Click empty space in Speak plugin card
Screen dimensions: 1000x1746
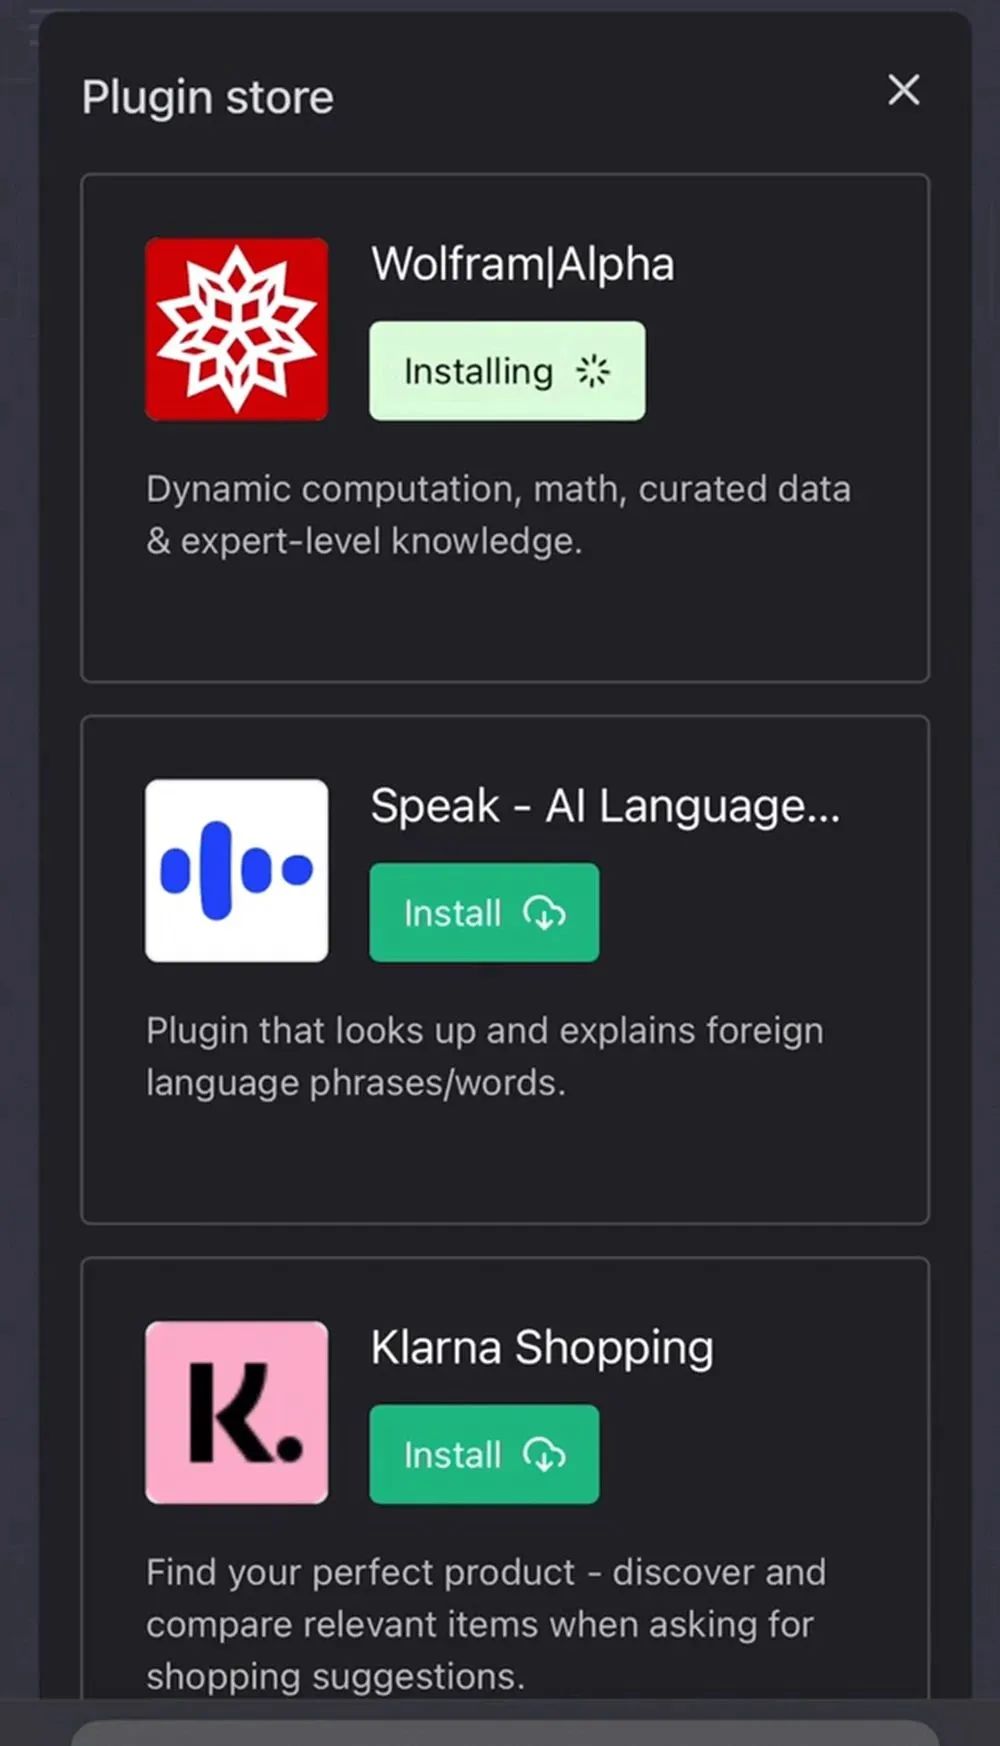coord(505,1165)
